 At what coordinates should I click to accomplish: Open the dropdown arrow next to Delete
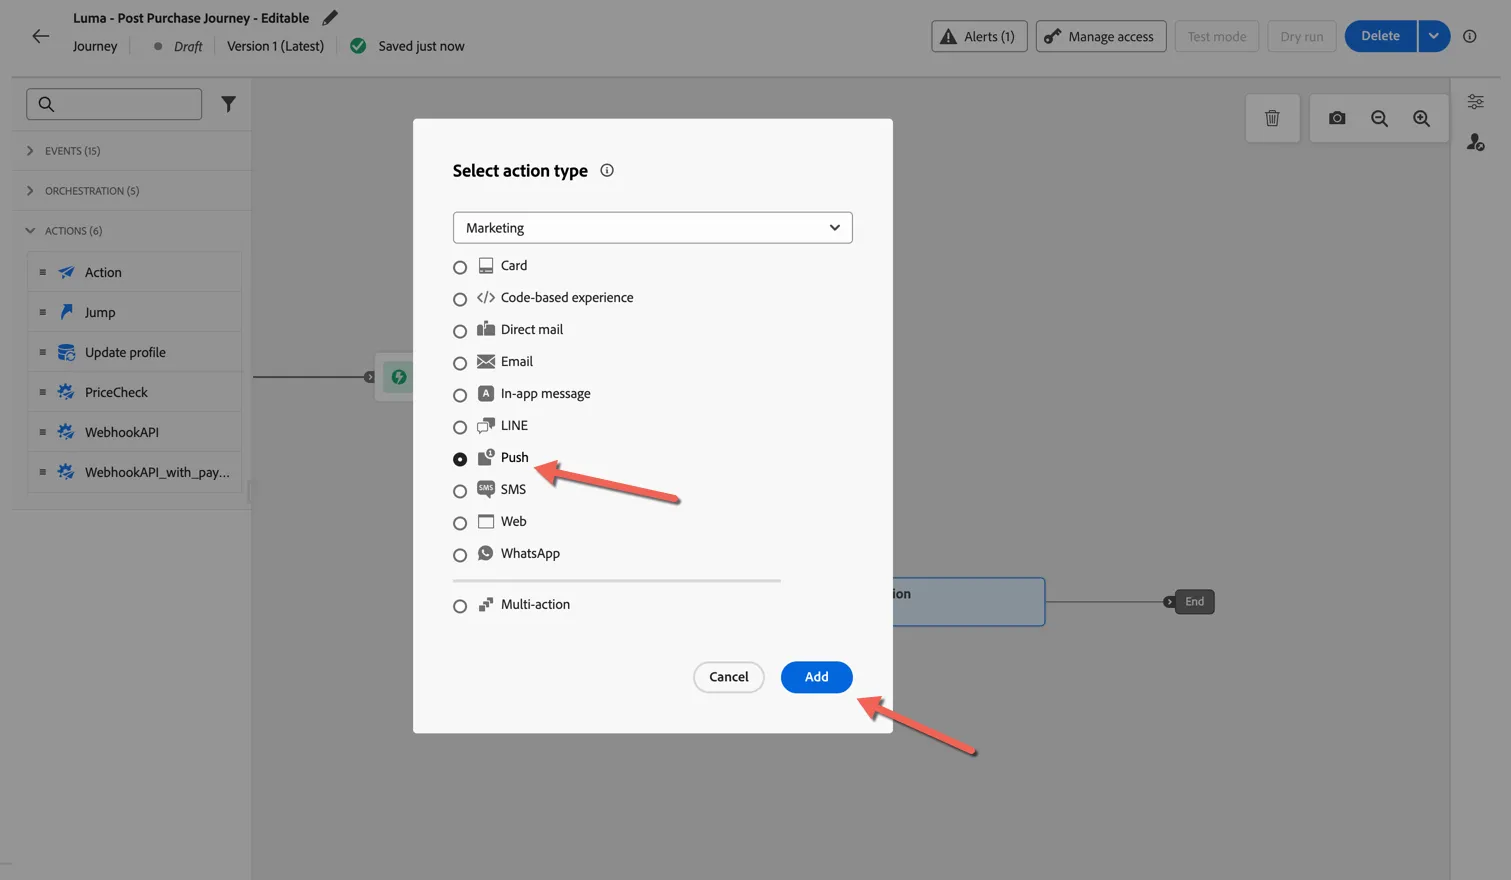coord(1433,36)
